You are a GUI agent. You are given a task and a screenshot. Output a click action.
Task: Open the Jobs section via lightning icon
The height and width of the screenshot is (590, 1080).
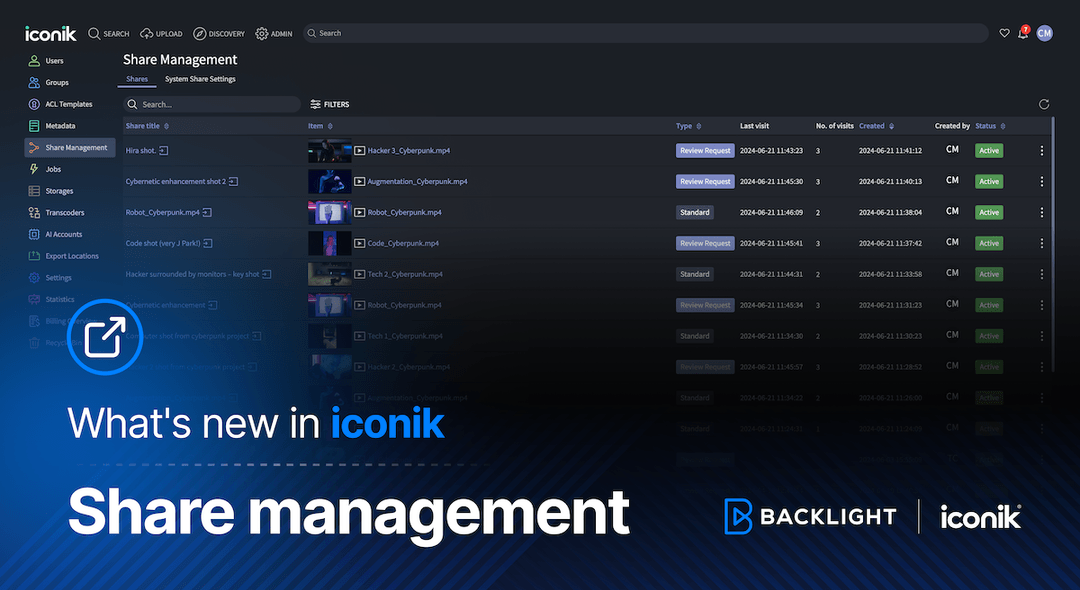click(32, 168)
